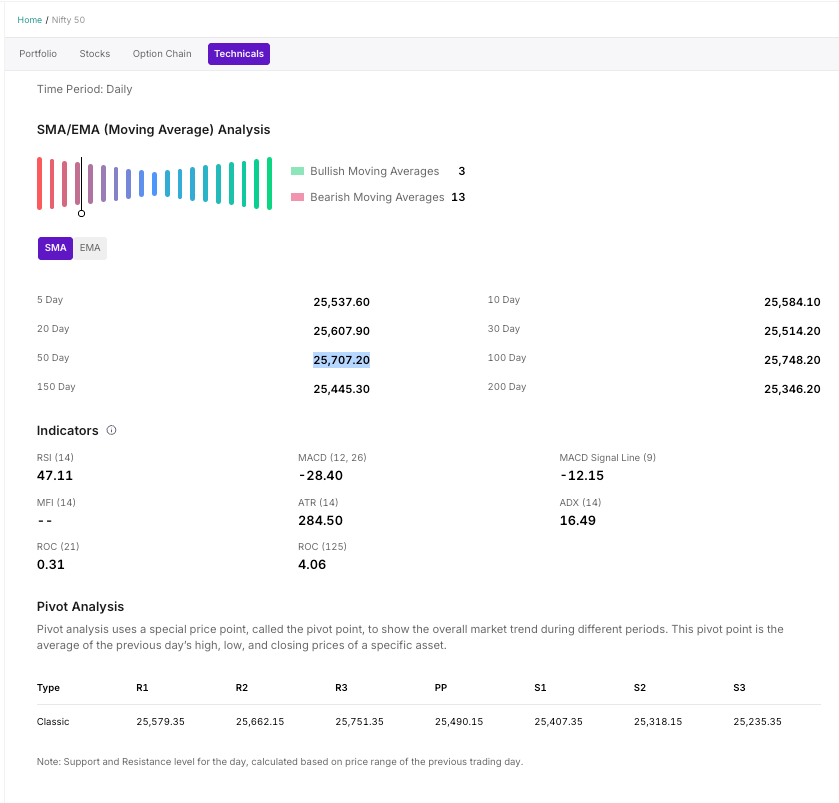839x803 pixels.
Task: Click the RSI (14) value 47.11
Action: click(55, 476)
